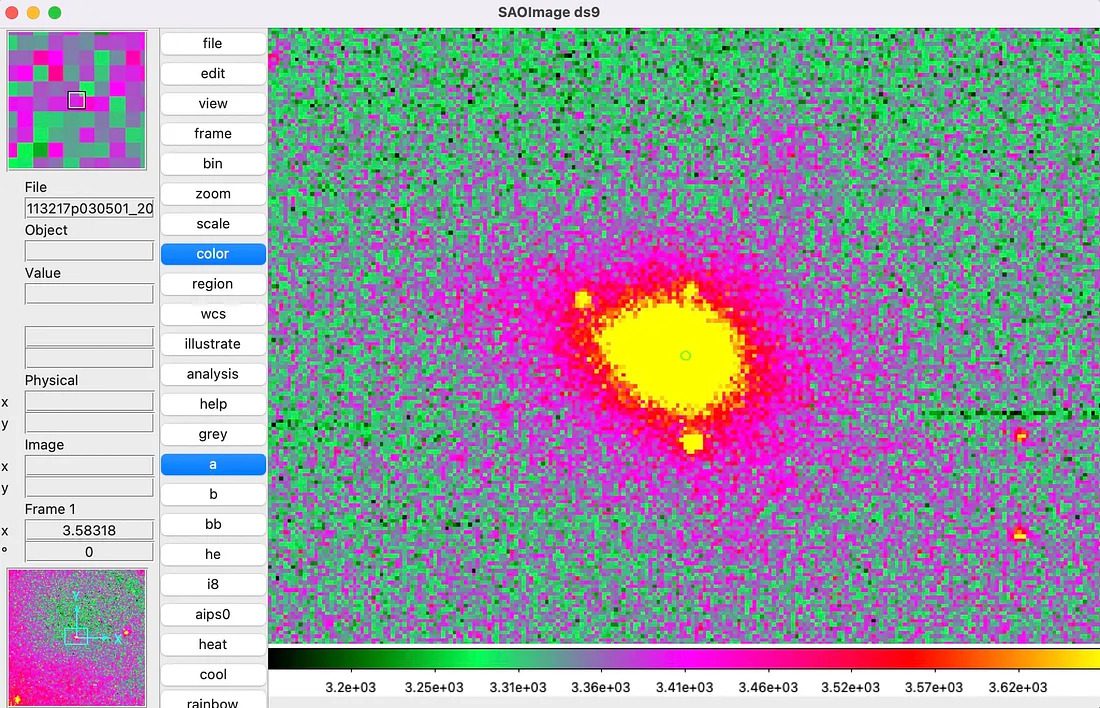Apply the heat colormap

click(x=213, y=643)
